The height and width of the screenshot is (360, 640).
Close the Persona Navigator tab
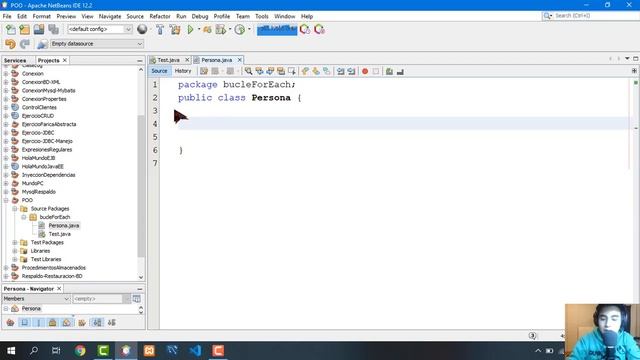[59, 289]
